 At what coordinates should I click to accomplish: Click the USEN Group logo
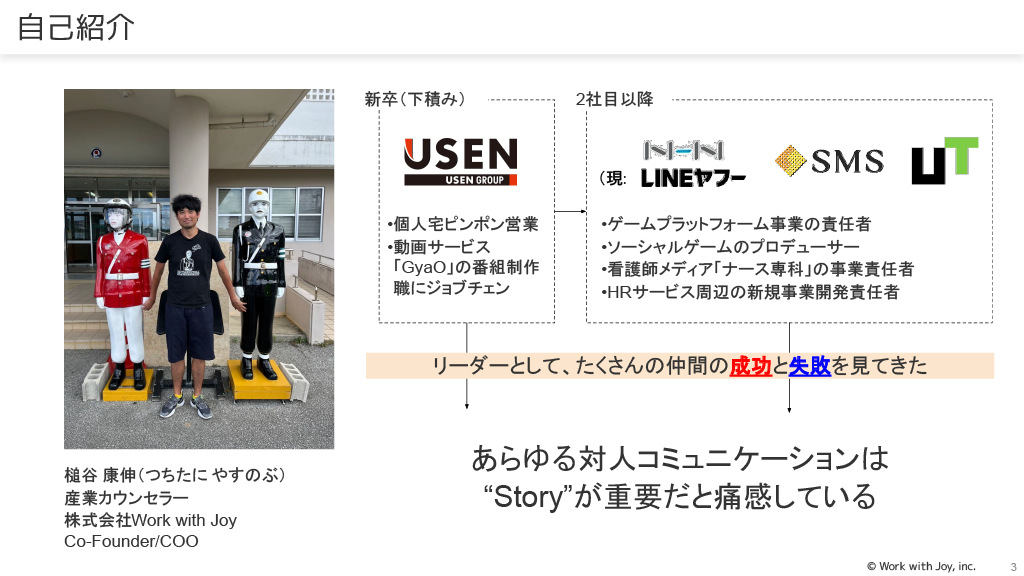point(460,161)
